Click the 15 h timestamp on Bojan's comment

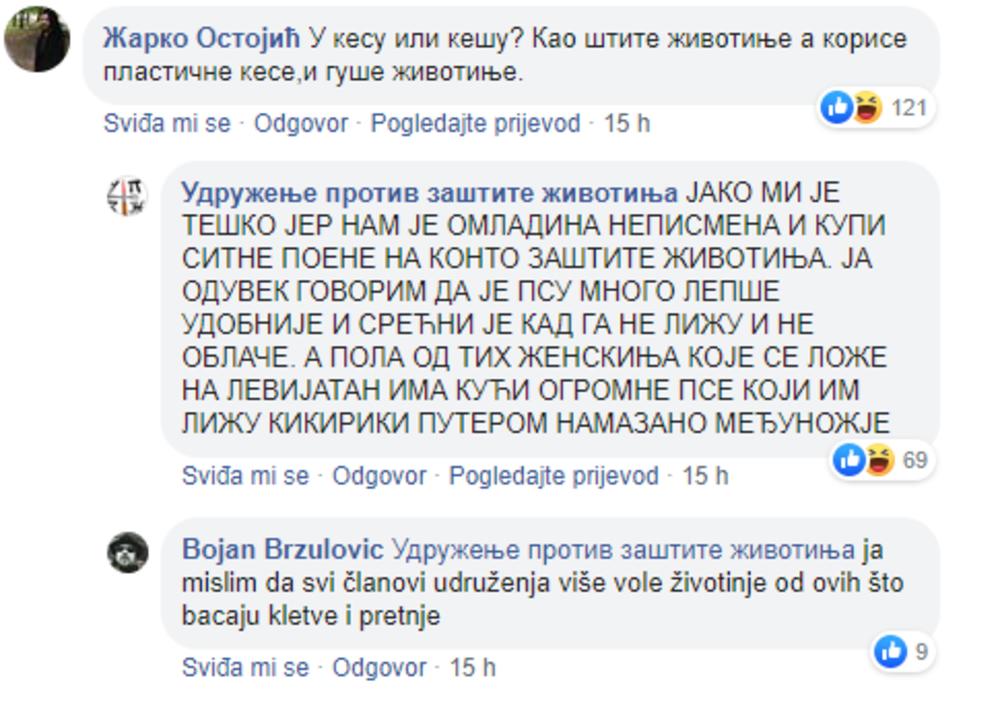point(473,667)
